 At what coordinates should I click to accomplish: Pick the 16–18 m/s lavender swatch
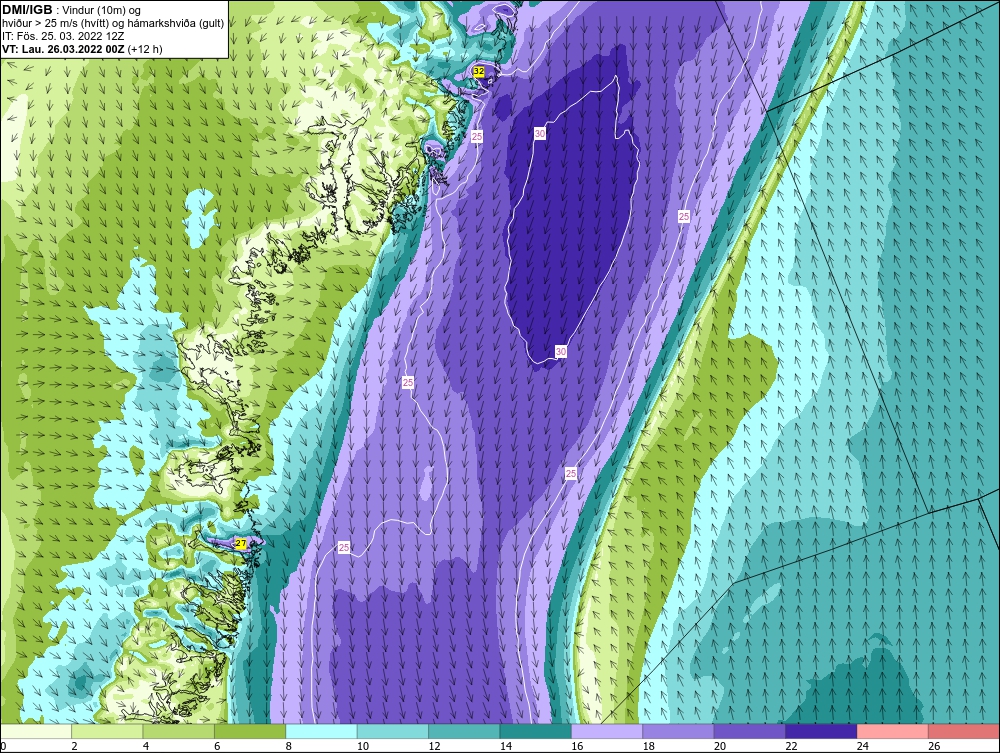(x=607, y=731)
